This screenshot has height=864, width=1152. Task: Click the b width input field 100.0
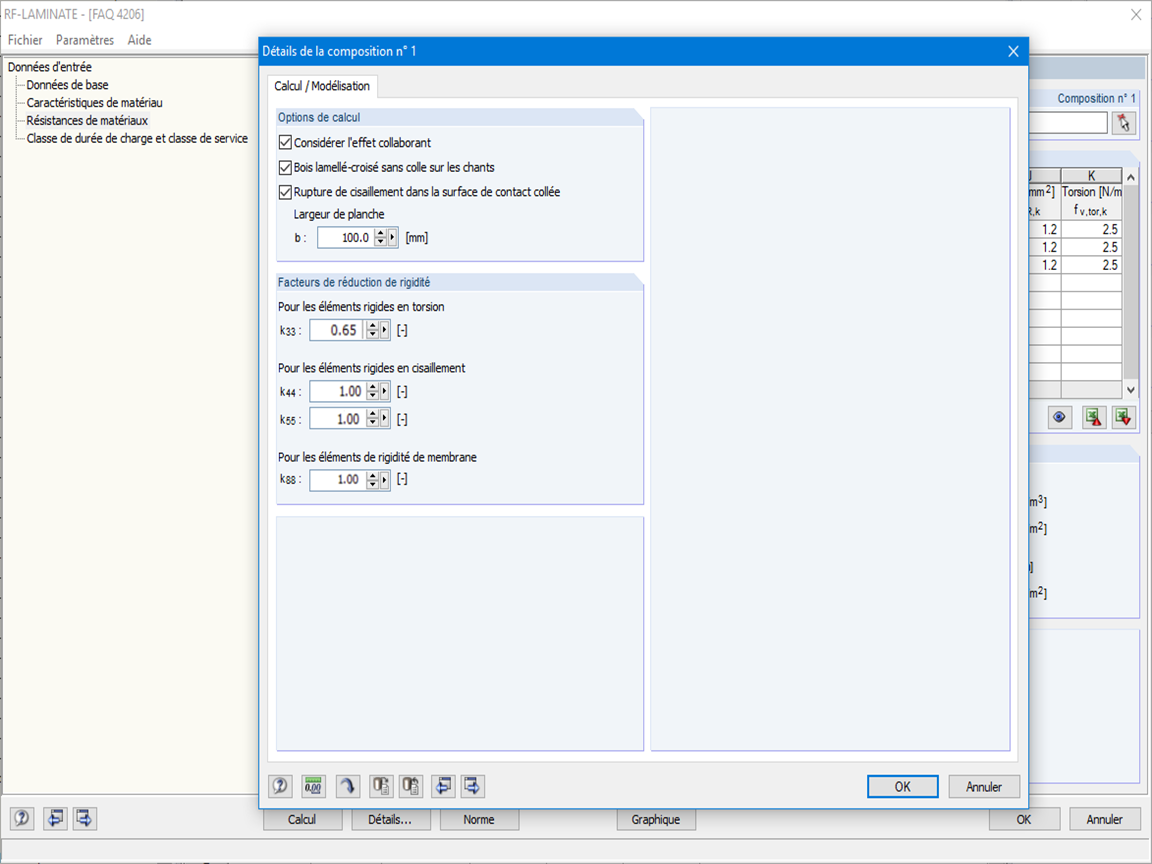tap(345, 237)
